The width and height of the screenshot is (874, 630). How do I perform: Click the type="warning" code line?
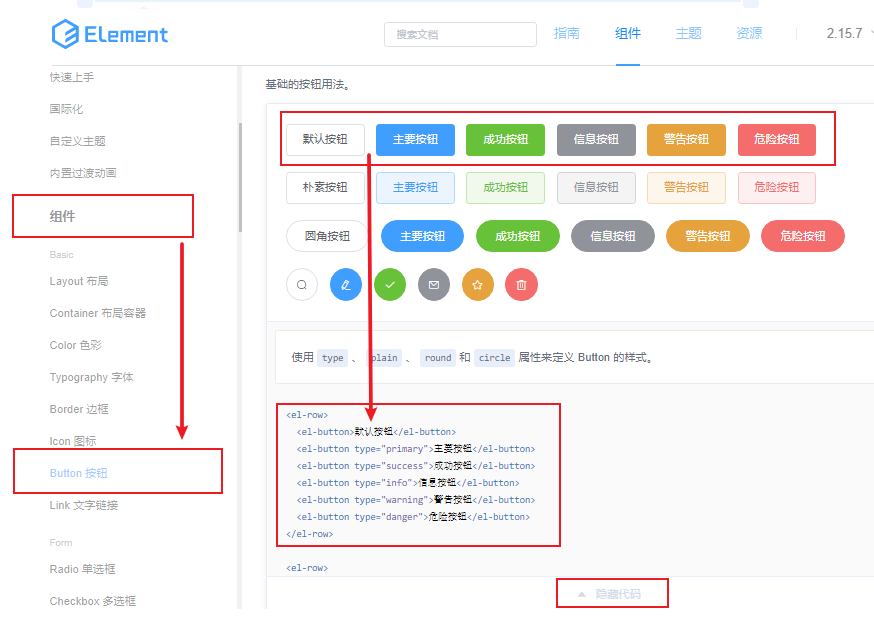tap(416, 500)
